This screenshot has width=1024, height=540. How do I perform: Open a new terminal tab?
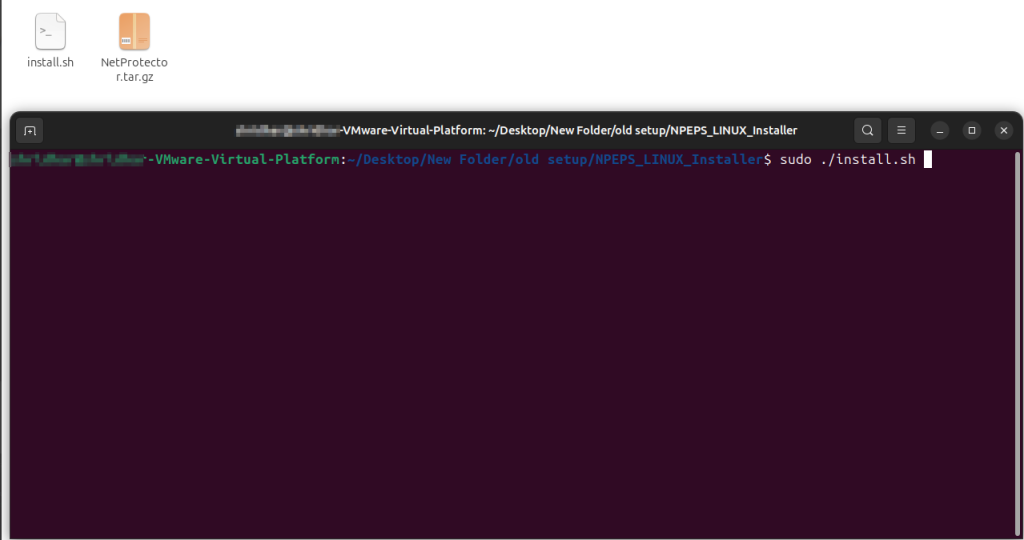point(30,131)
